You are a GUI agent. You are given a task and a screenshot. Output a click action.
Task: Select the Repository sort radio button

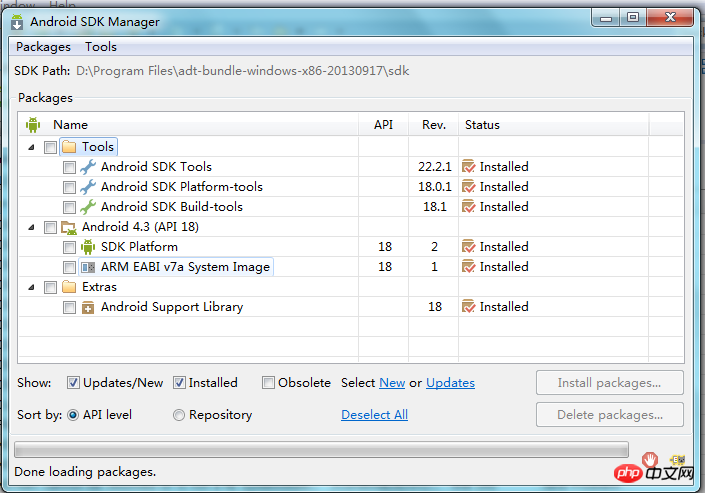pos(179,415)
